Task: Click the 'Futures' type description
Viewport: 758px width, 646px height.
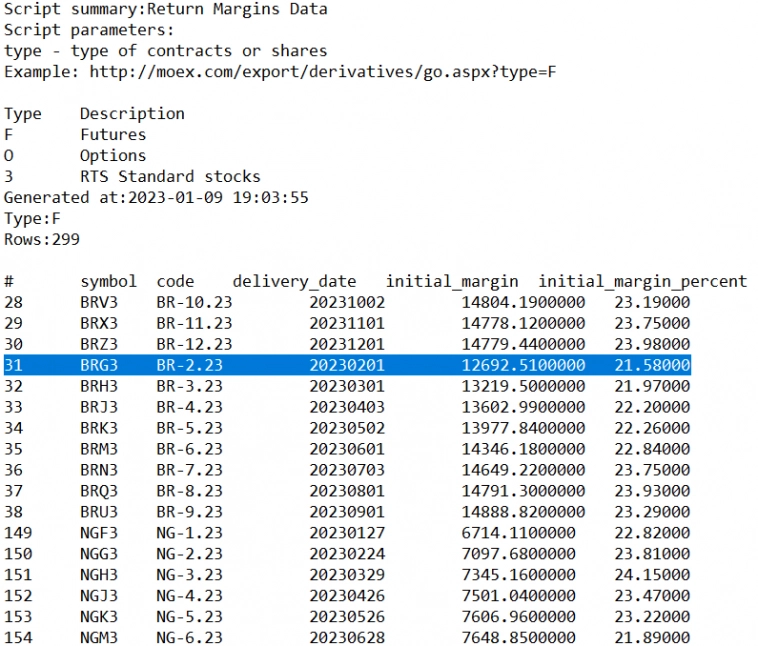Action: point(113,134)
